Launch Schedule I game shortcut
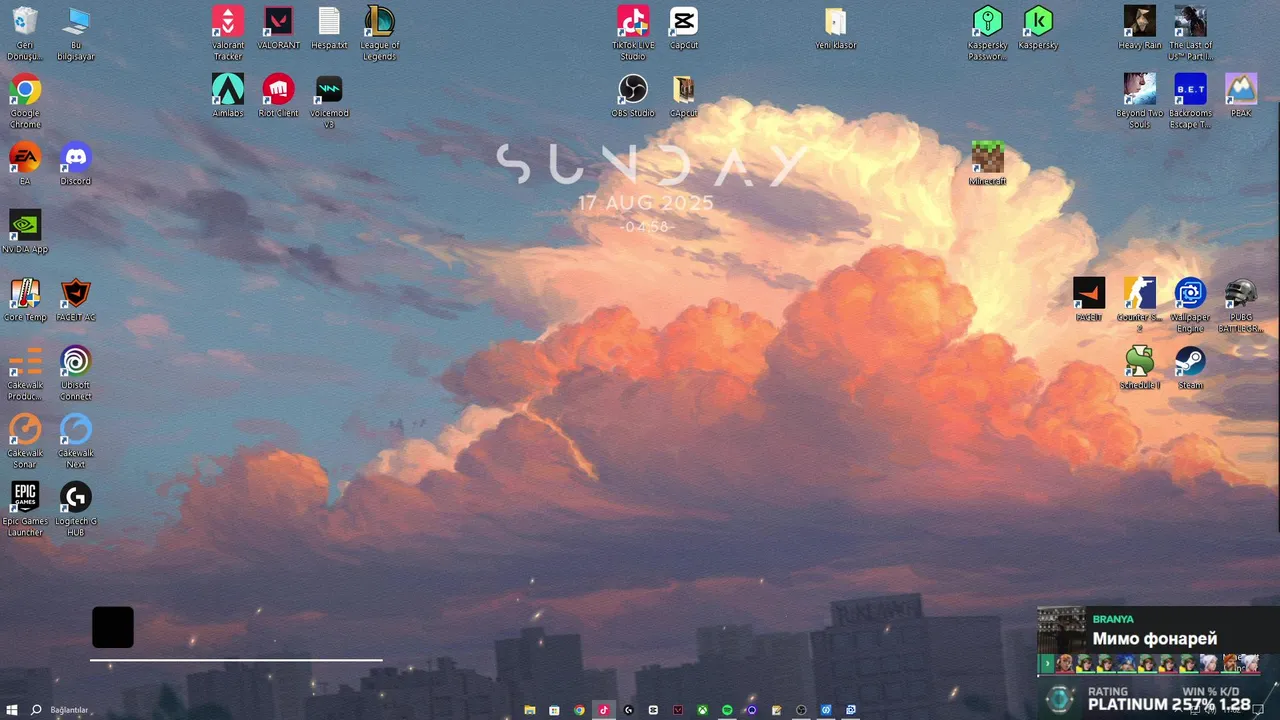Image resolution: width=1280 pixels, height=720 pixels. [1140, 367]
